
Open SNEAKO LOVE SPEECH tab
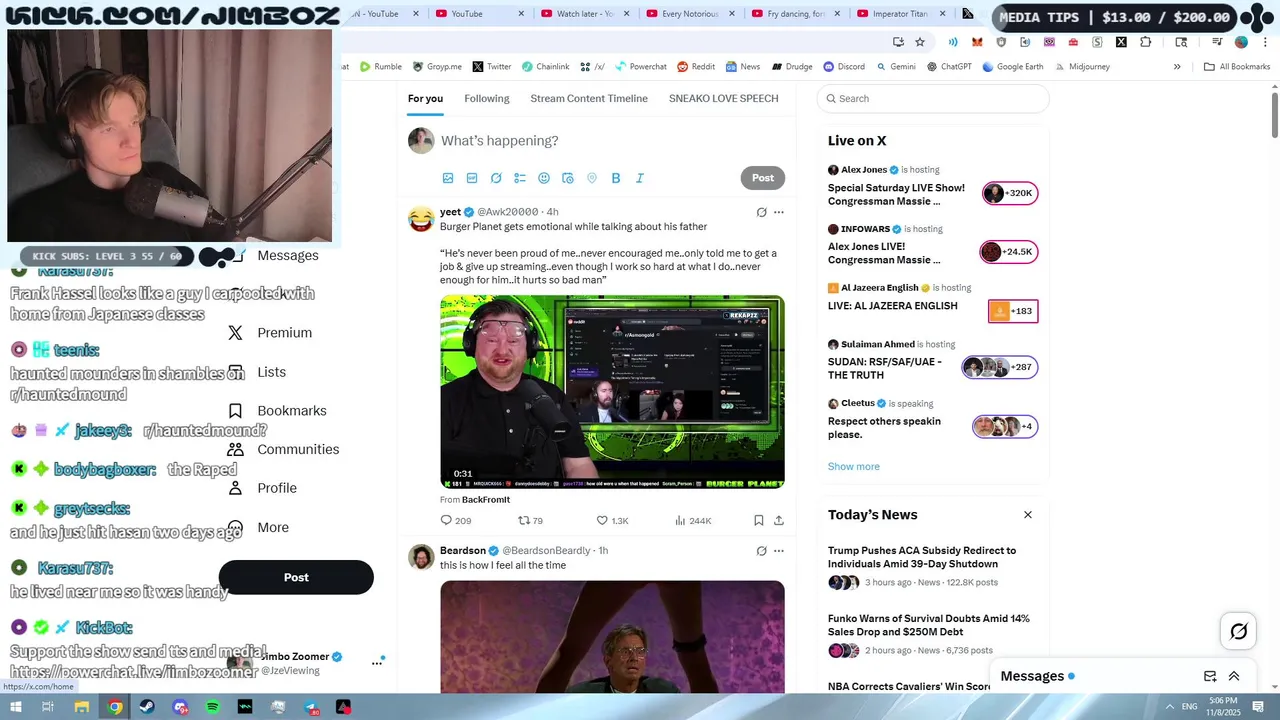[724, 98]
